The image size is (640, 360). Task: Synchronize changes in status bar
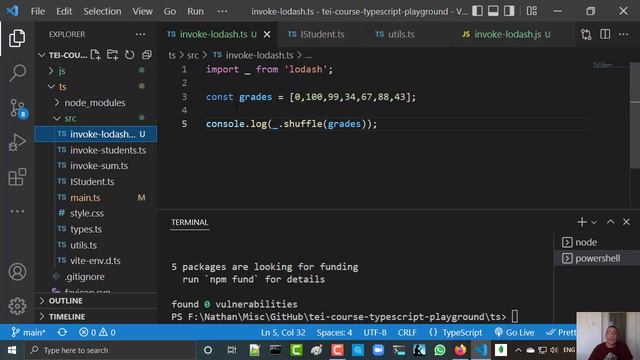click(x=62, y=332)
